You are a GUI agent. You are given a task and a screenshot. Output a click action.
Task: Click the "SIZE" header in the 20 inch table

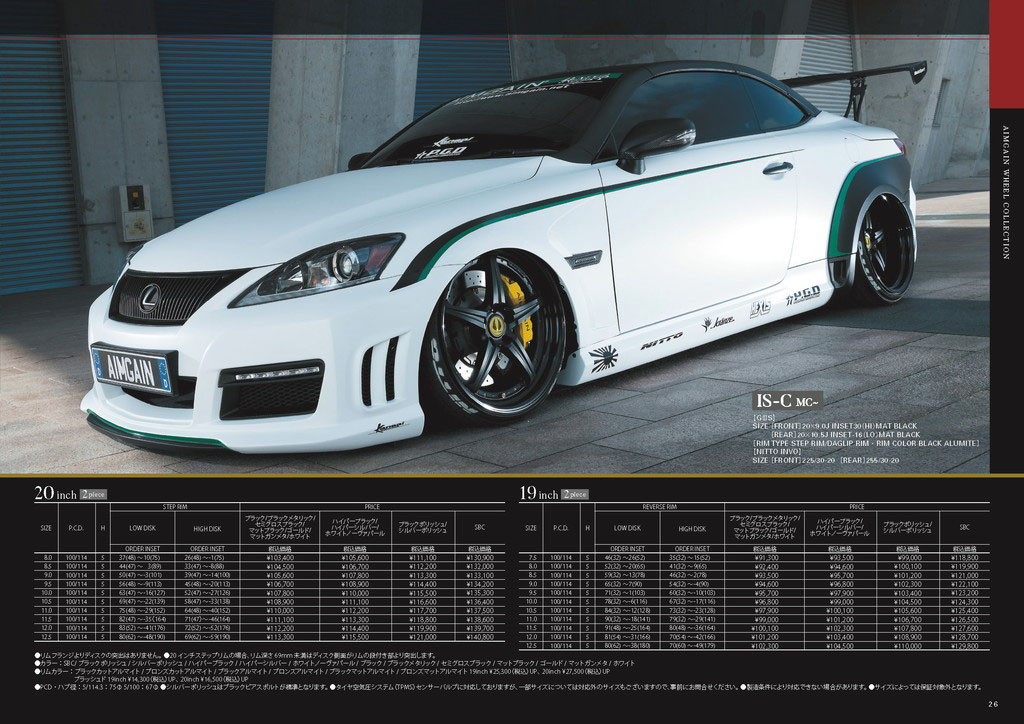coord(46,528)
